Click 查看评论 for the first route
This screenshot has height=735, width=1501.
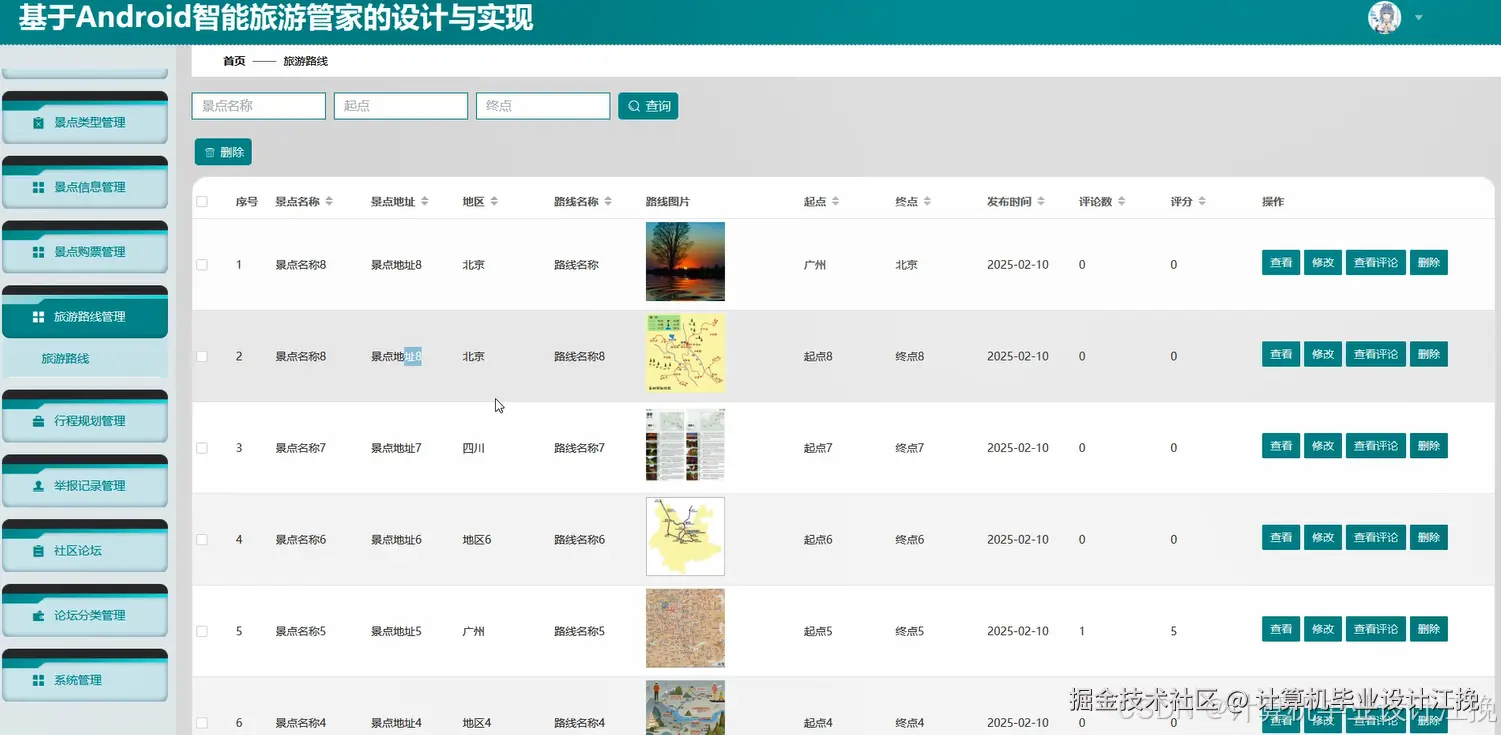tap(1375, 262)
